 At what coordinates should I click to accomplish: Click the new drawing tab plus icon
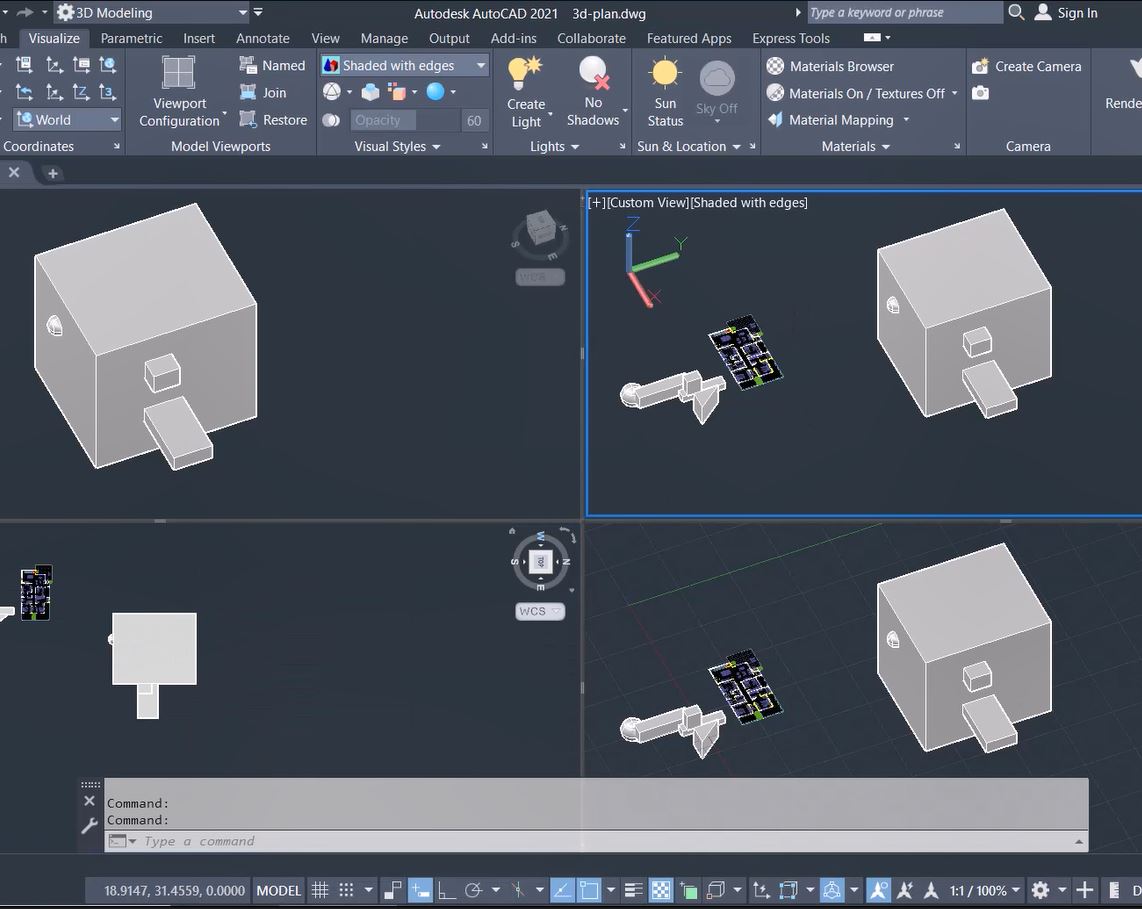(x=53, y=173)
